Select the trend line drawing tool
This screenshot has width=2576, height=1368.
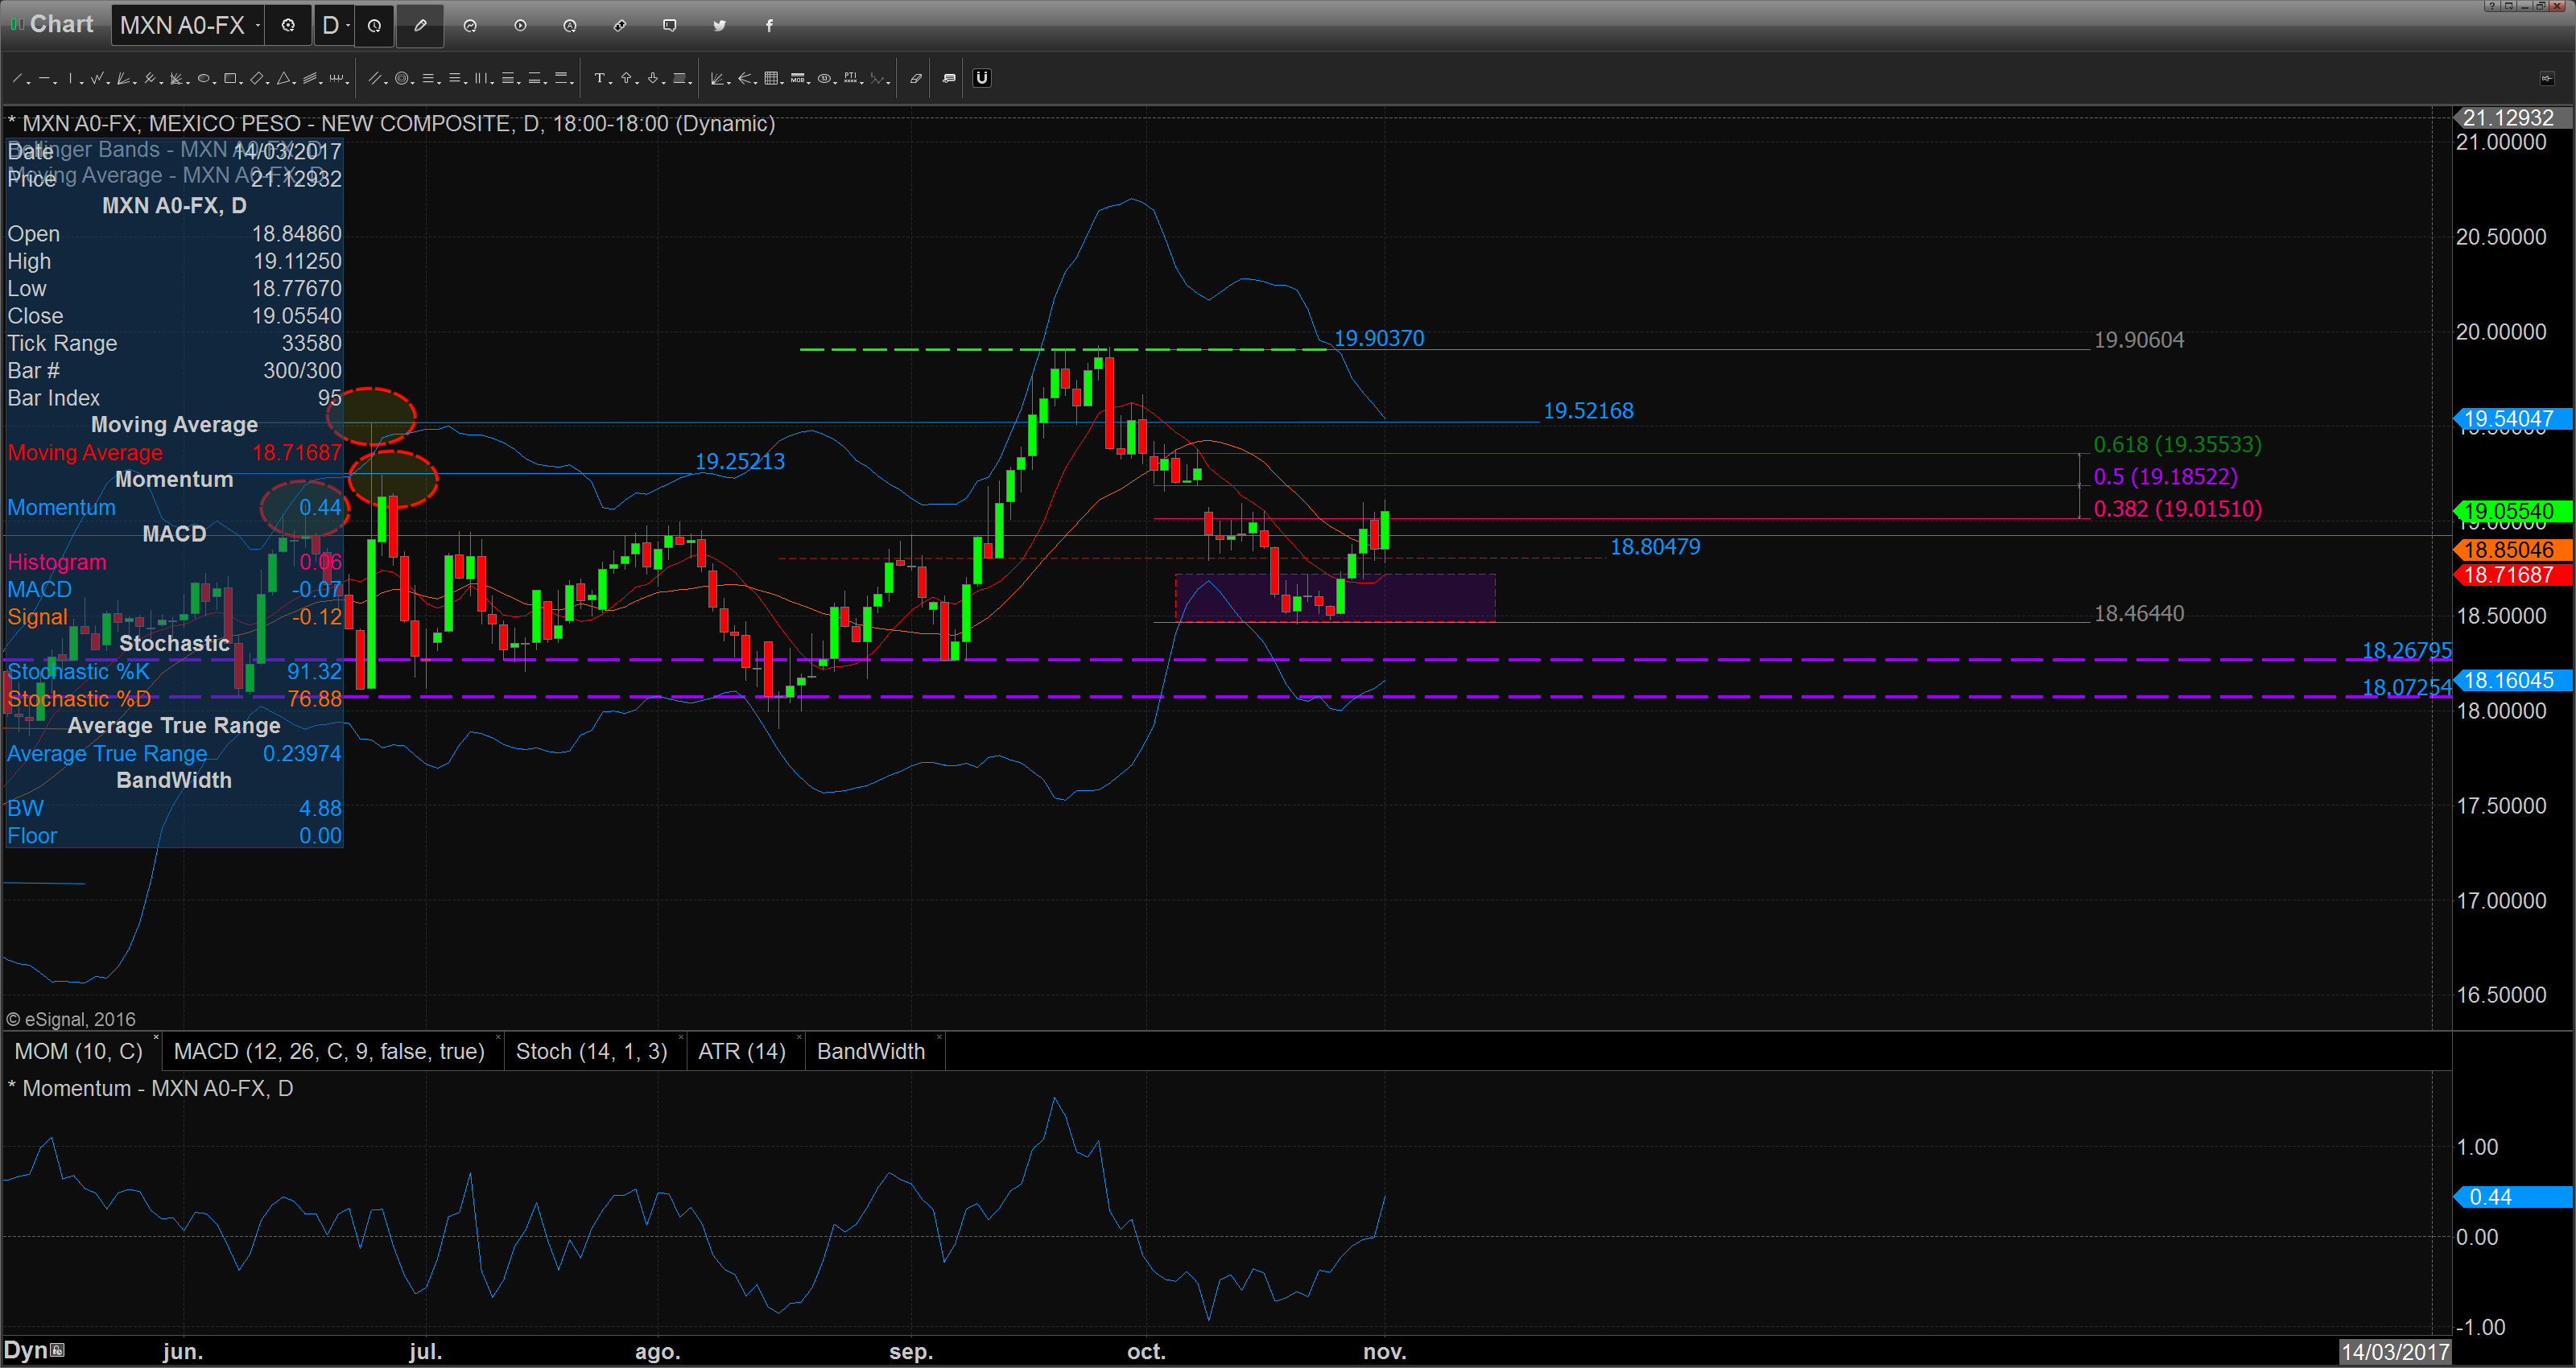click(18, 78)
